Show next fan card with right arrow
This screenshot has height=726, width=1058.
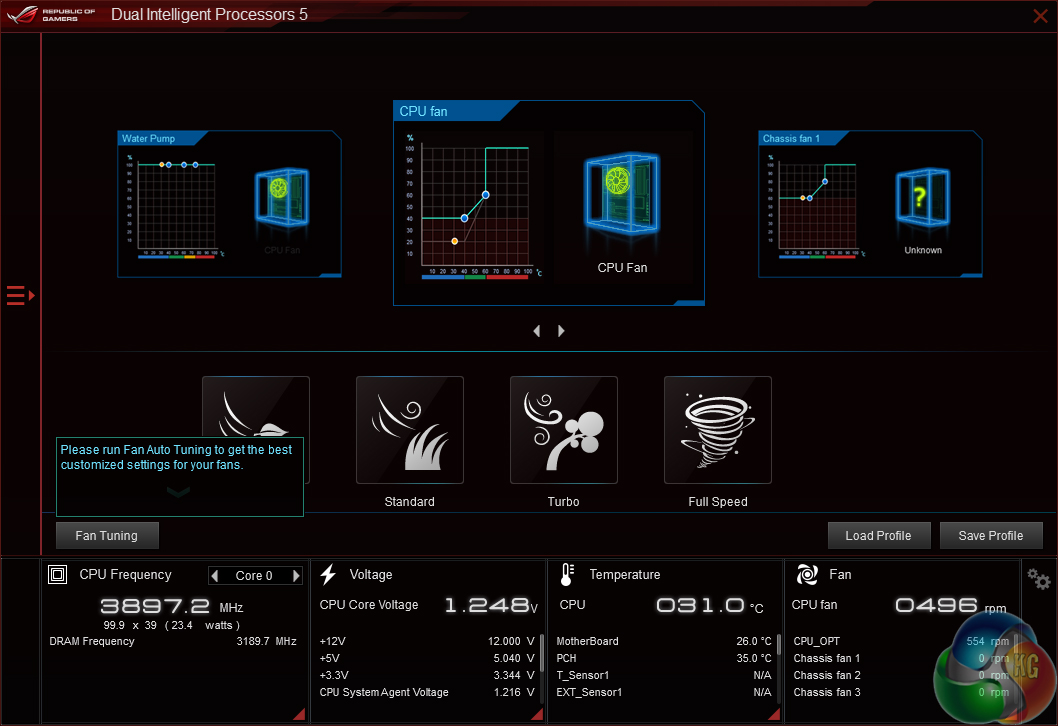561,331
